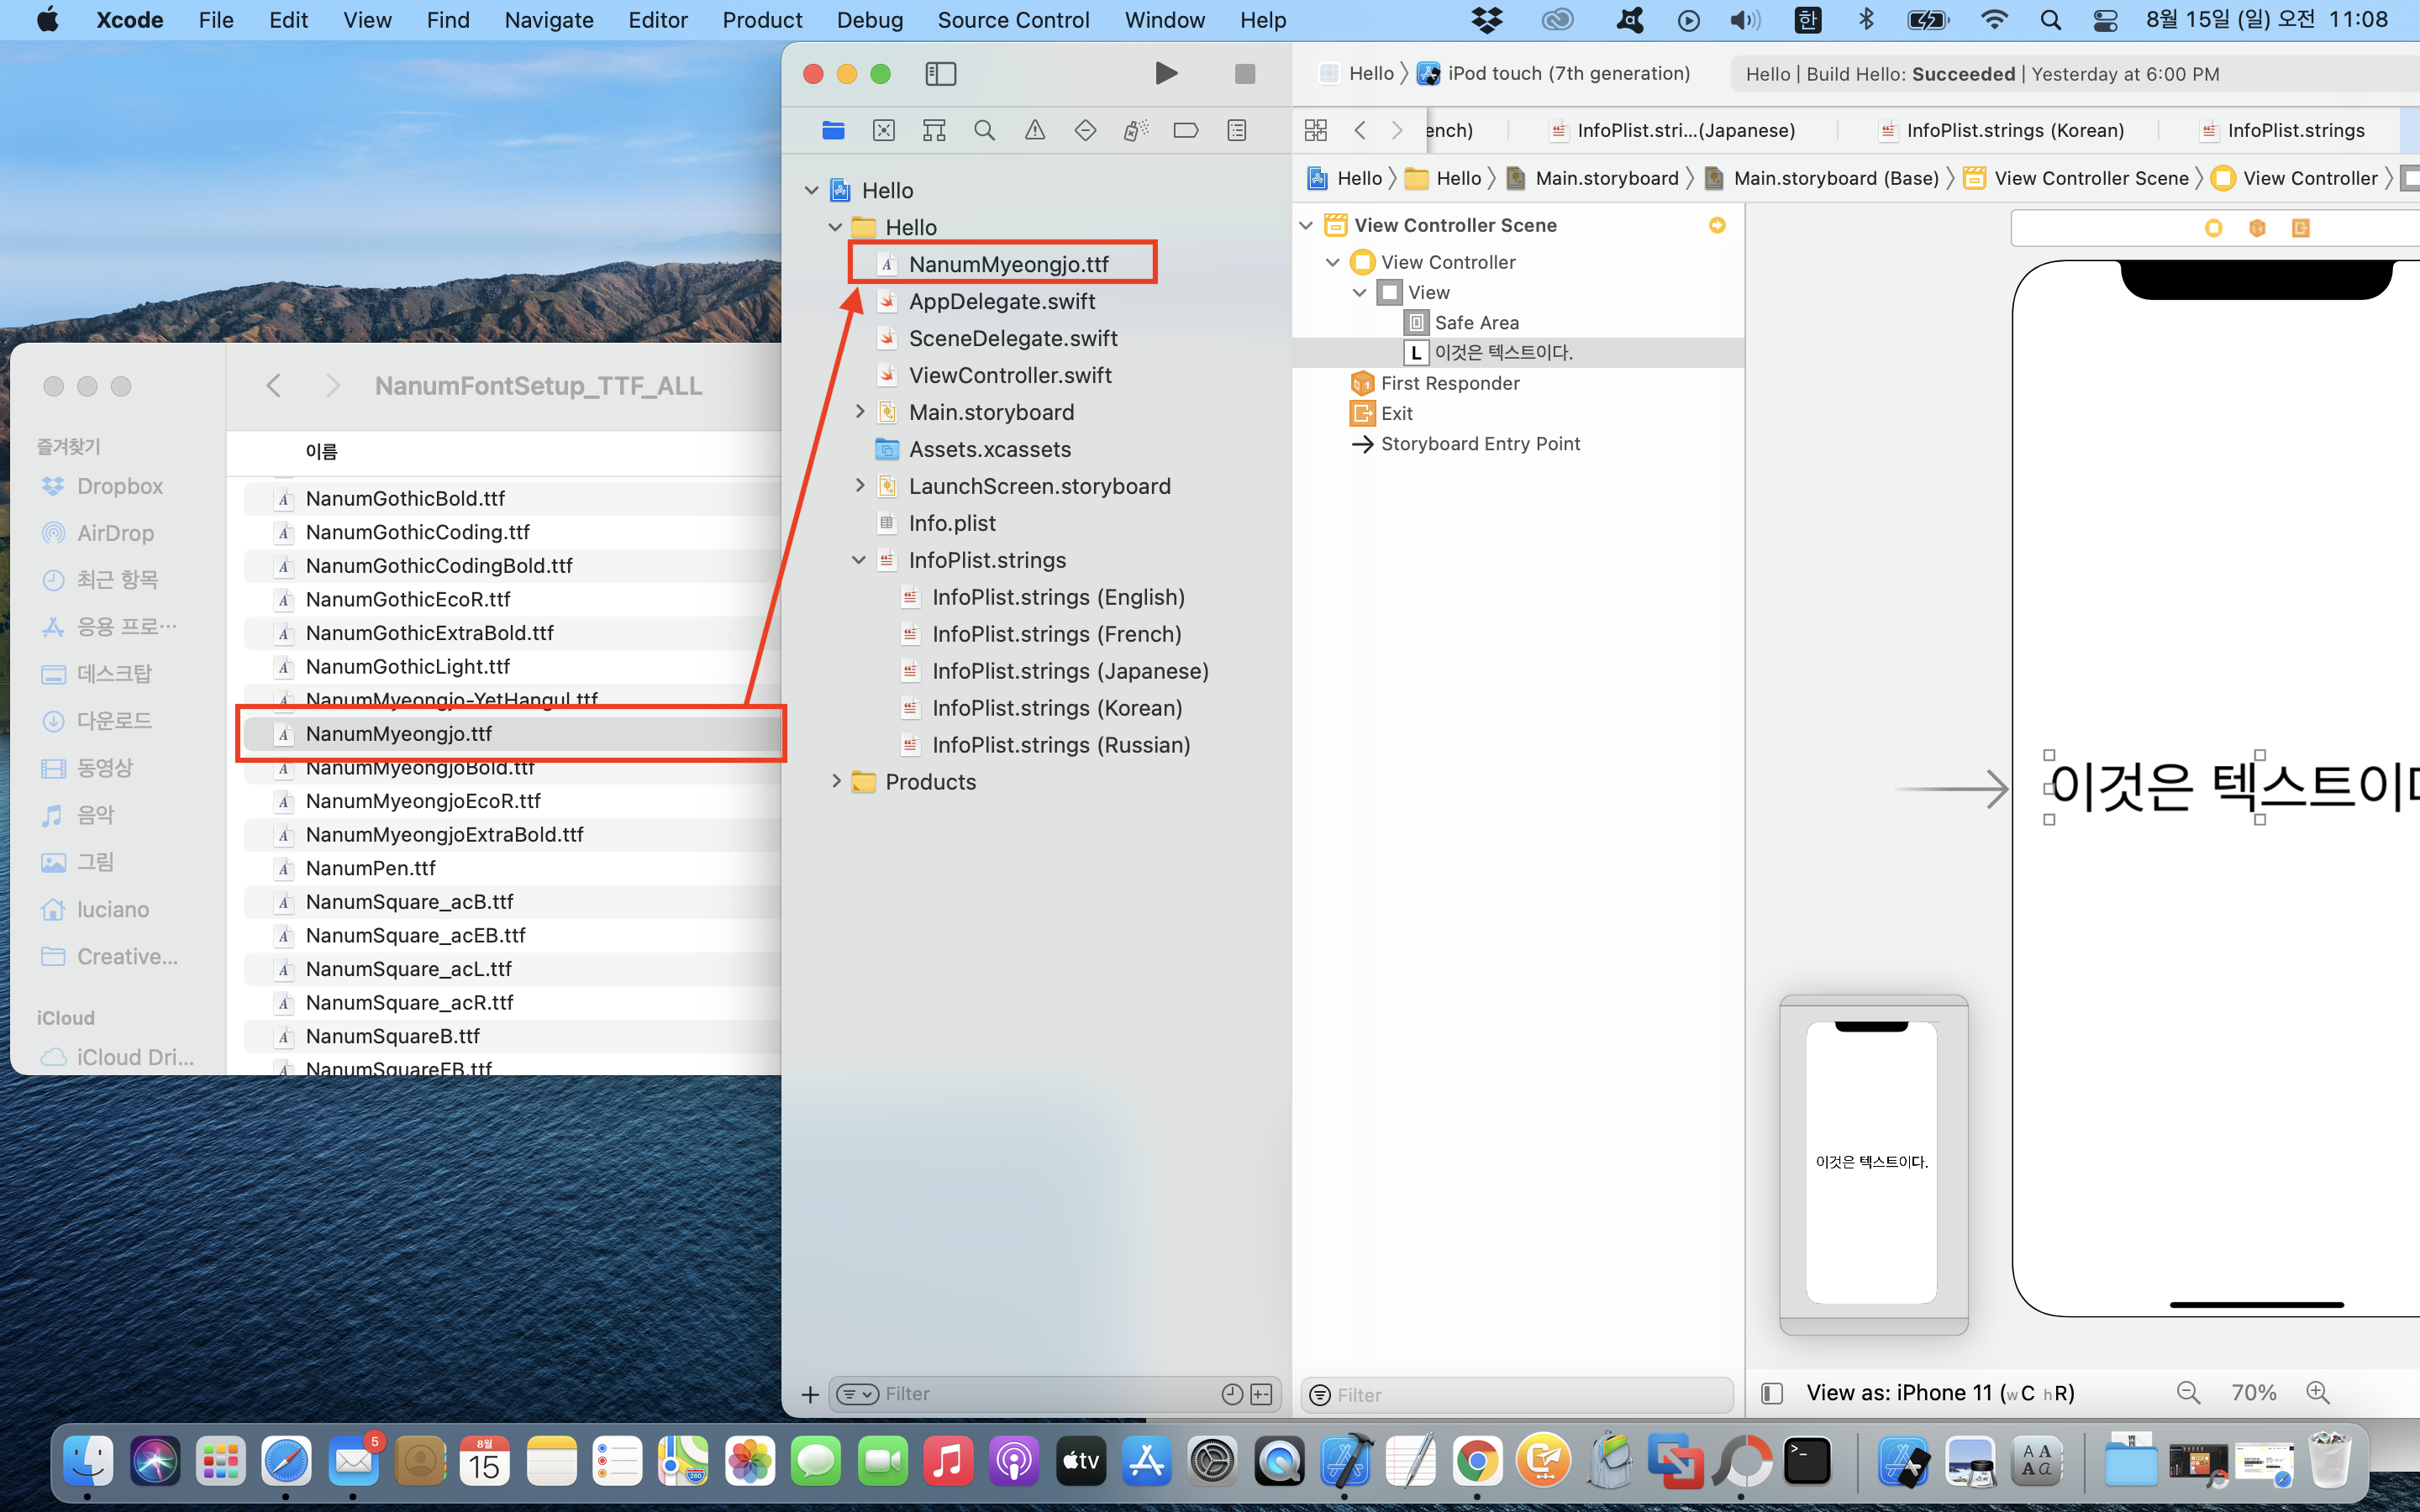Open the Product menu
This screenshot has width=2420, height=1512.
[x=762, y=20]
